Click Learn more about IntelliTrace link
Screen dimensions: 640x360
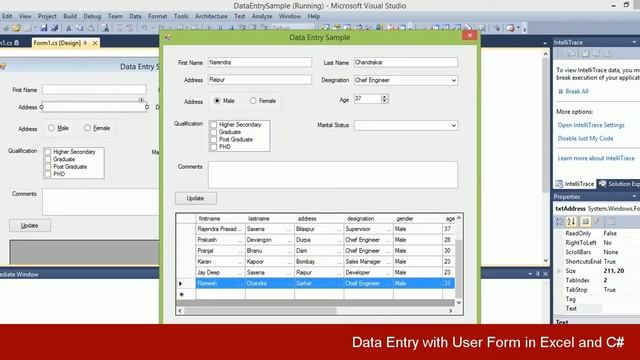pos(596,158)
